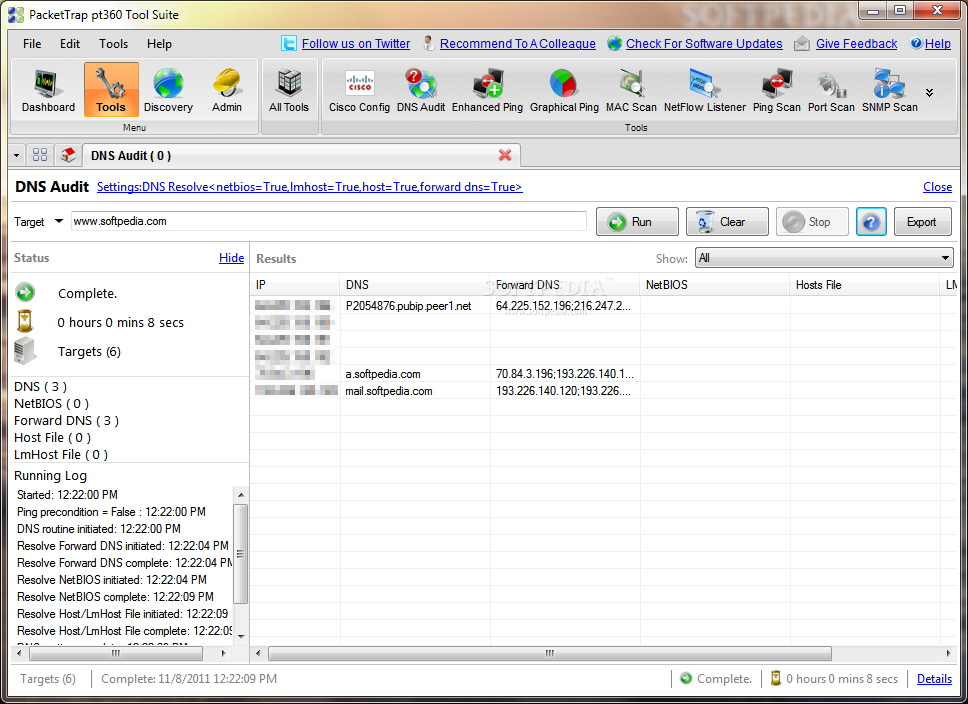This screenshot has height=704, width=968.
Task: Sort by Forward DNS column header
Action: pyautogui.click(x=564, y=285)
